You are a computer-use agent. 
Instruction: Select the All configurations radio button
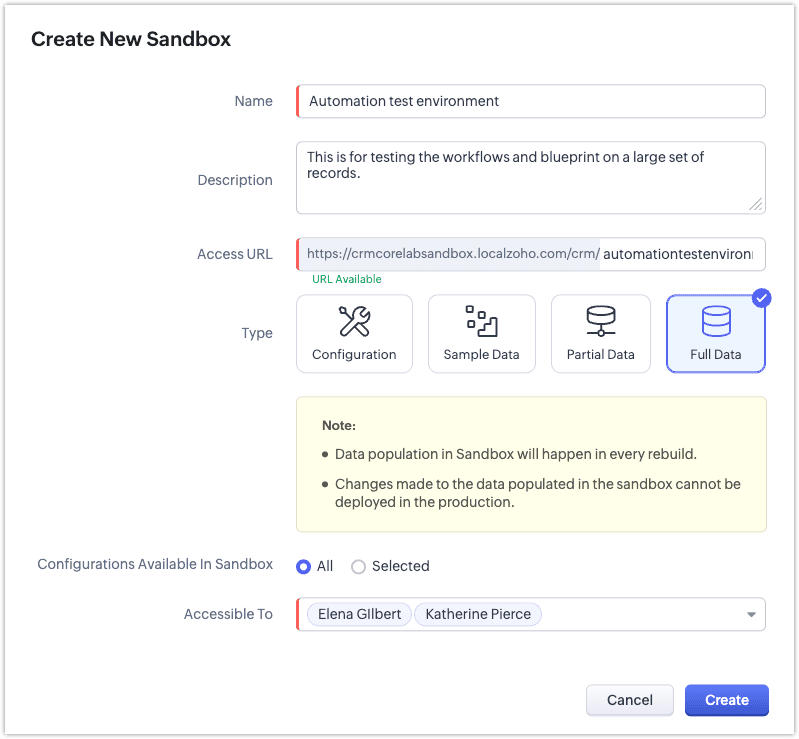pyautogui.click(x=304, y=566)
